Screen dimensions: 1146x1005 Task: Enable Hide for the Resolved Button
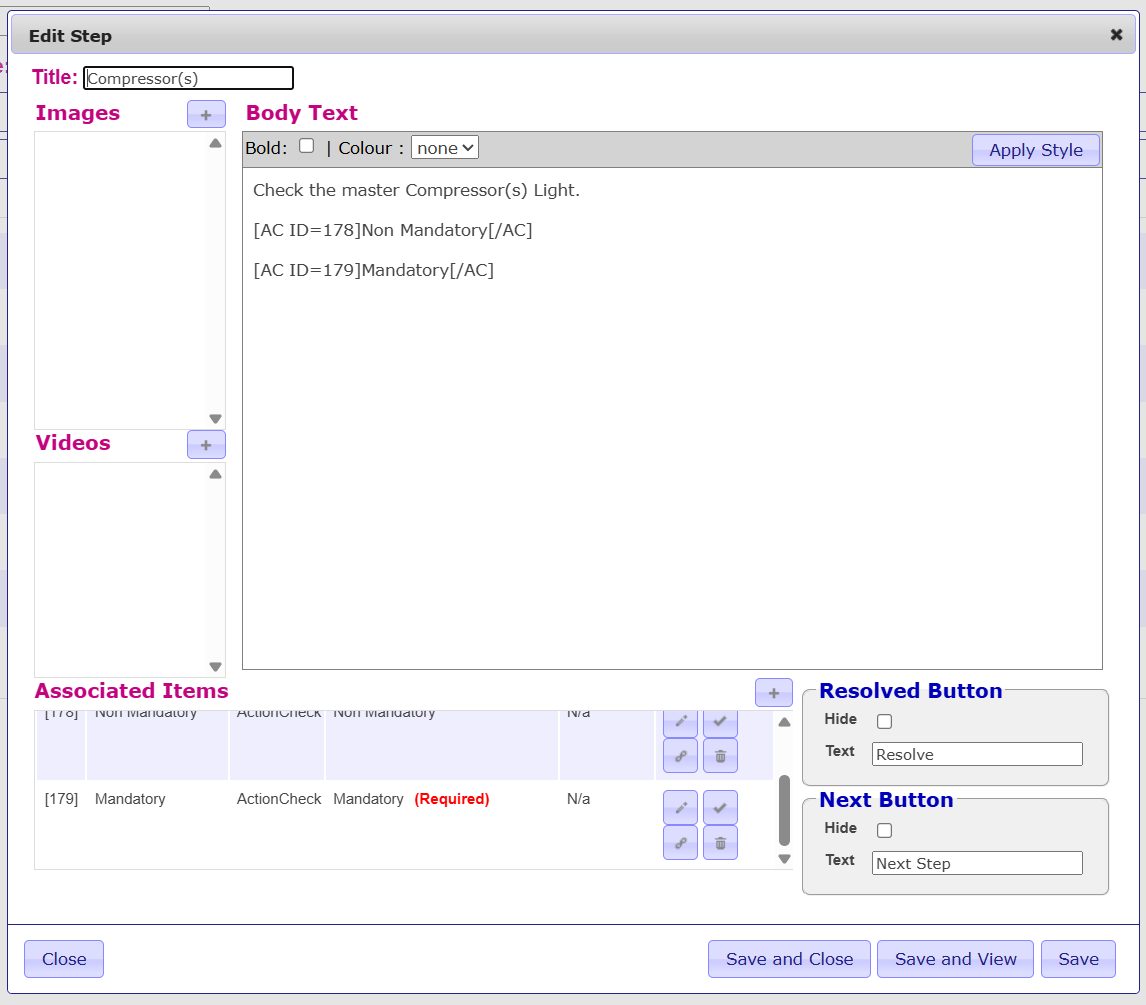pyautogui.click(x=884, y=721)
